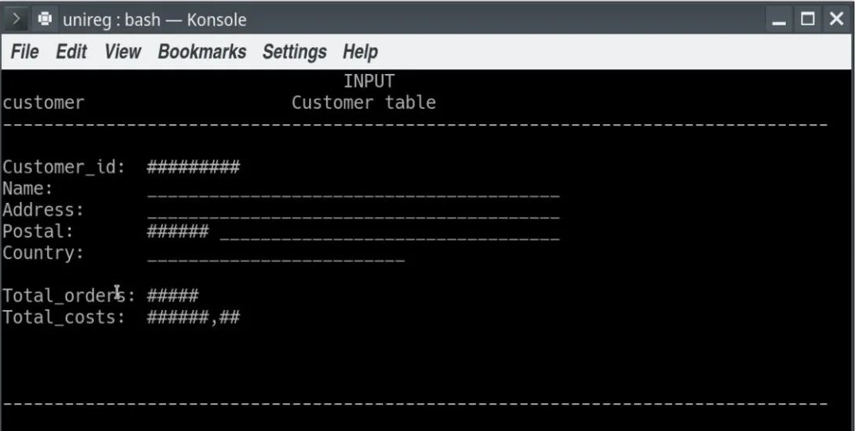Open the View menu
The height and width of the screenshot is (431, 855).
click(123, 52)
